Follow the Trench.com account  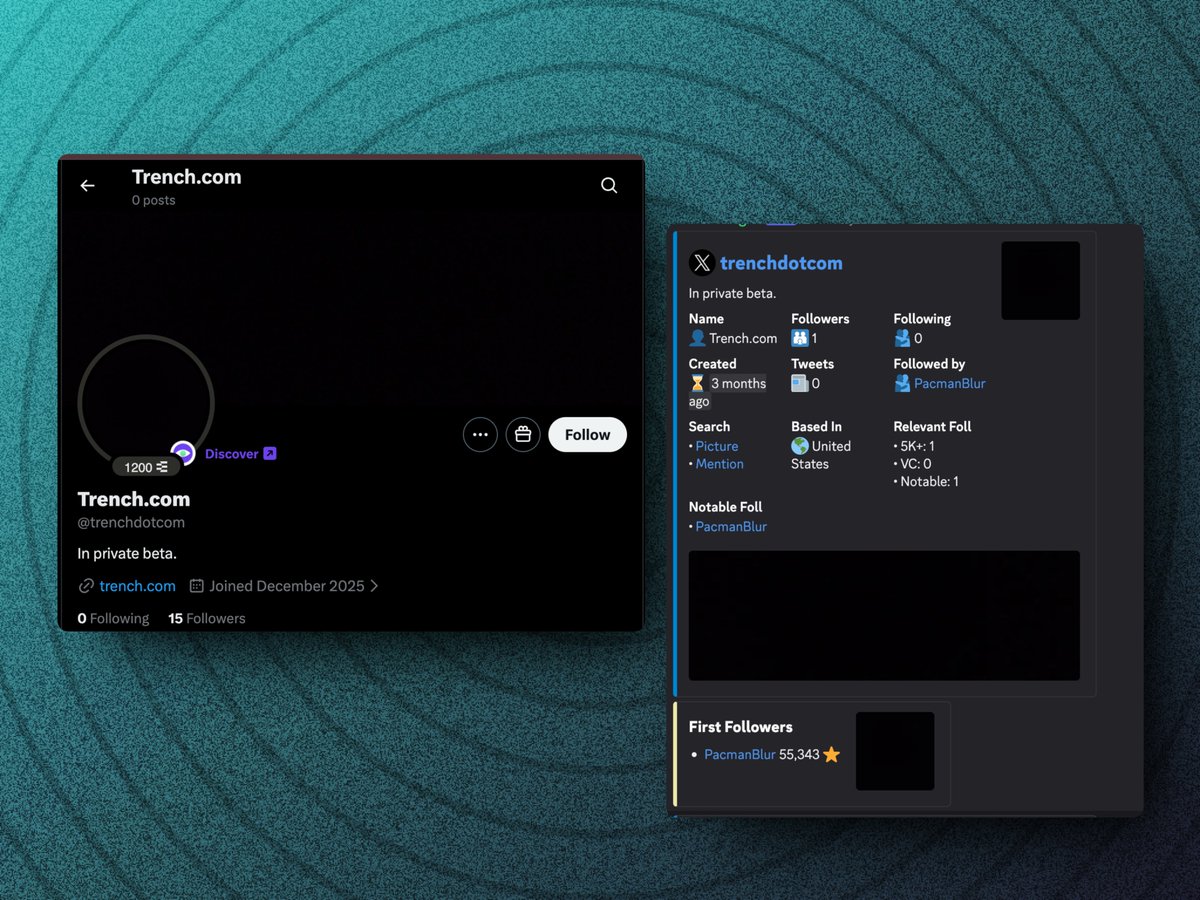(588, 435)
